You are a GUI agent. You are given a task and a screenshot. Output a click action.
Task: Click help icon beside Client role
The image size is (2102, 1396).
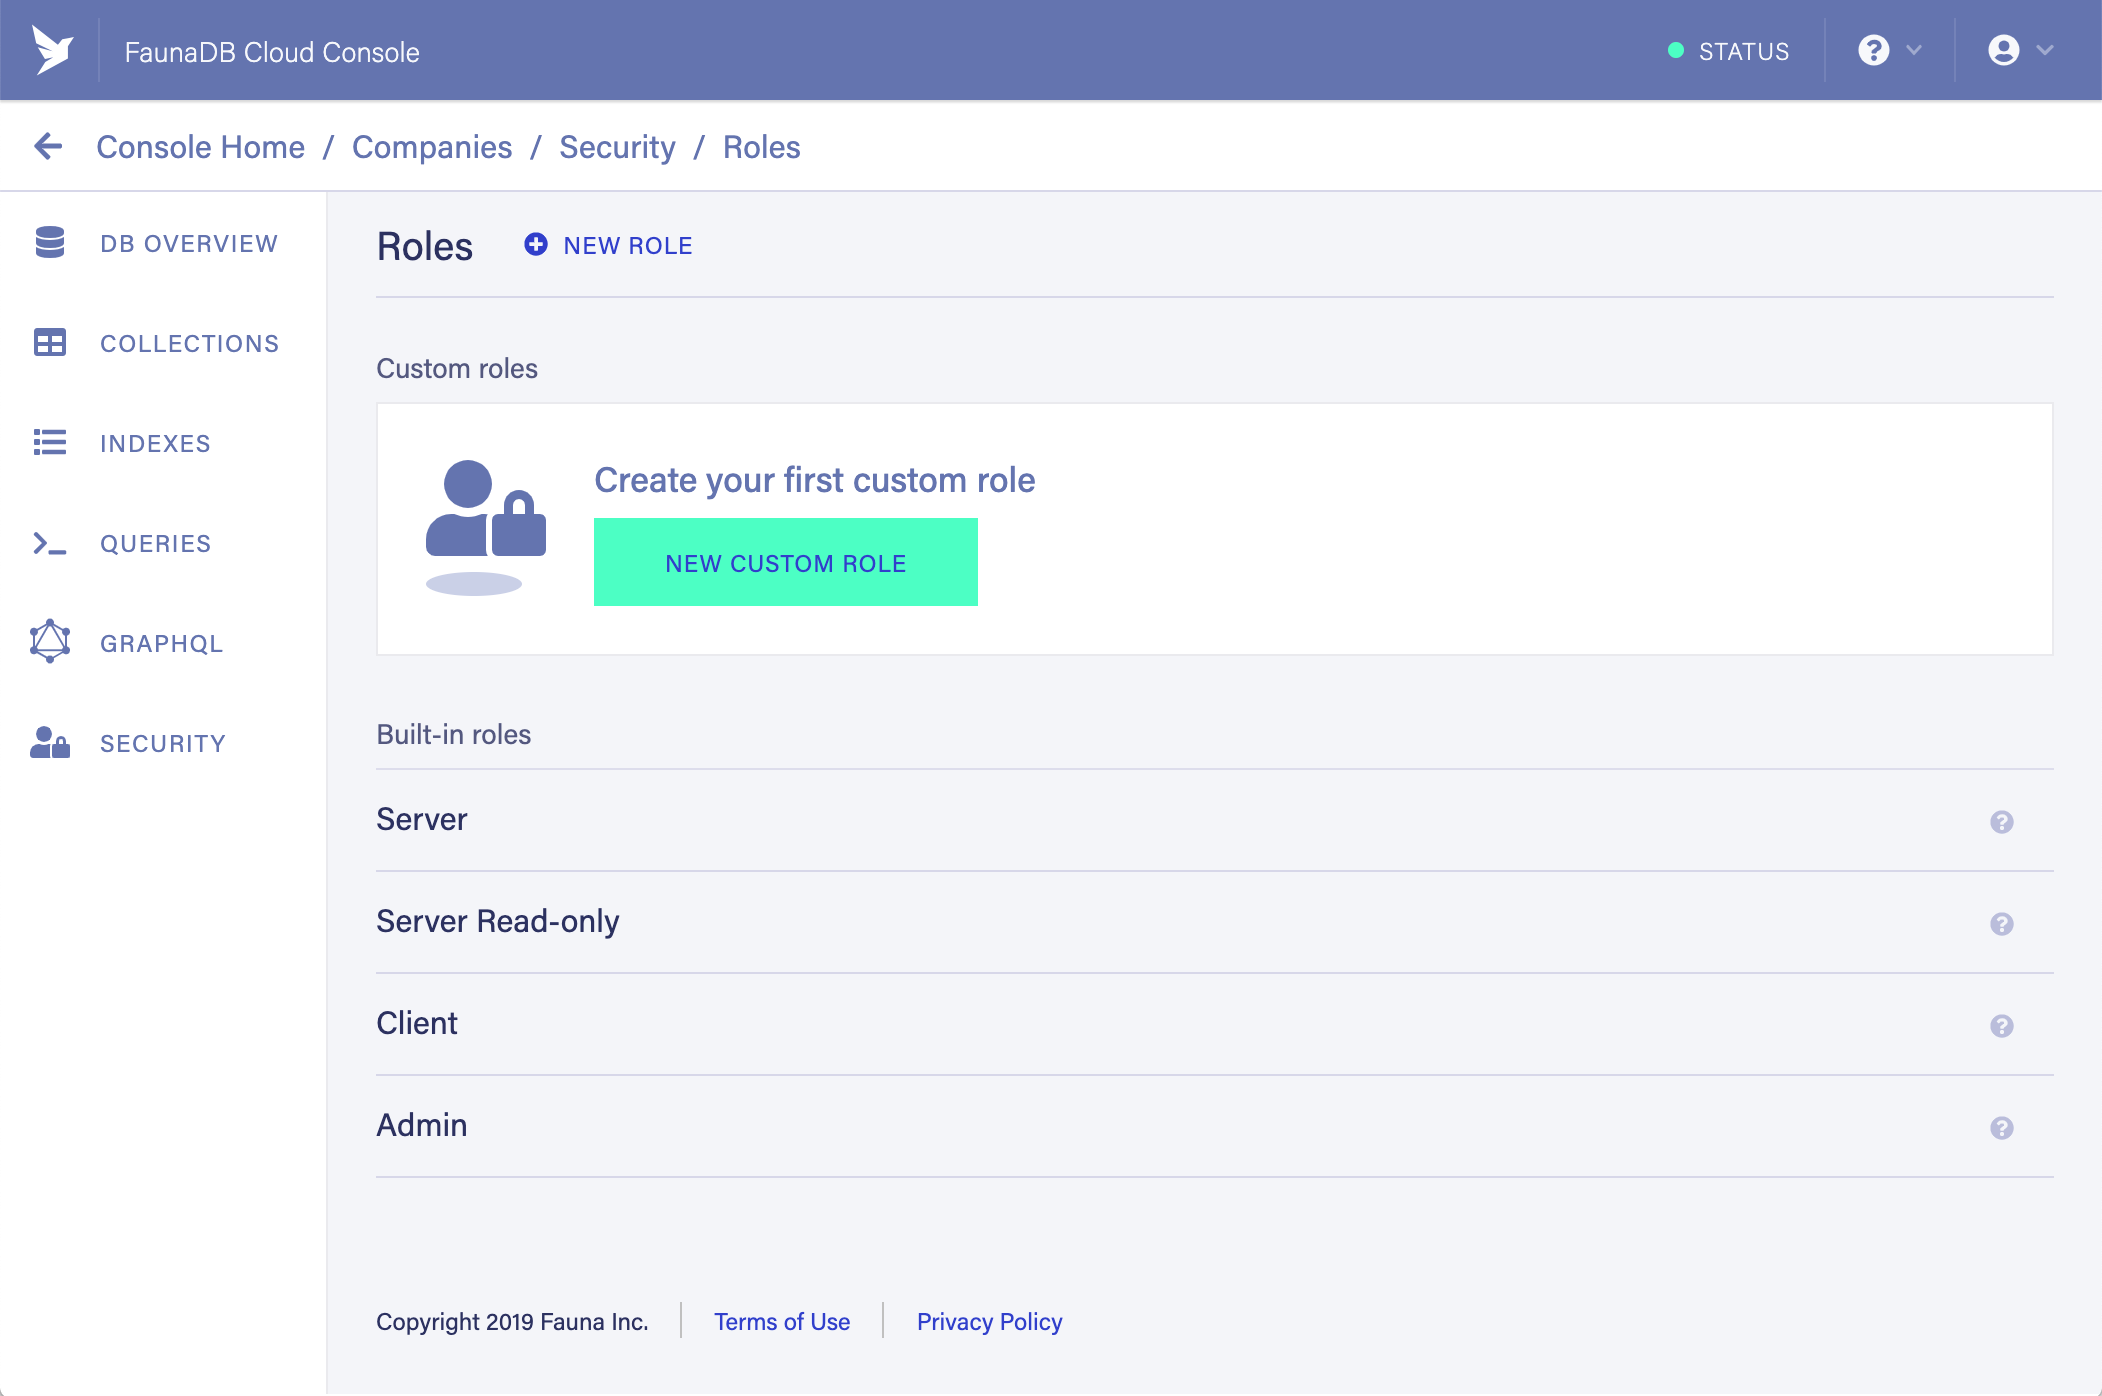point(2001,1026)
